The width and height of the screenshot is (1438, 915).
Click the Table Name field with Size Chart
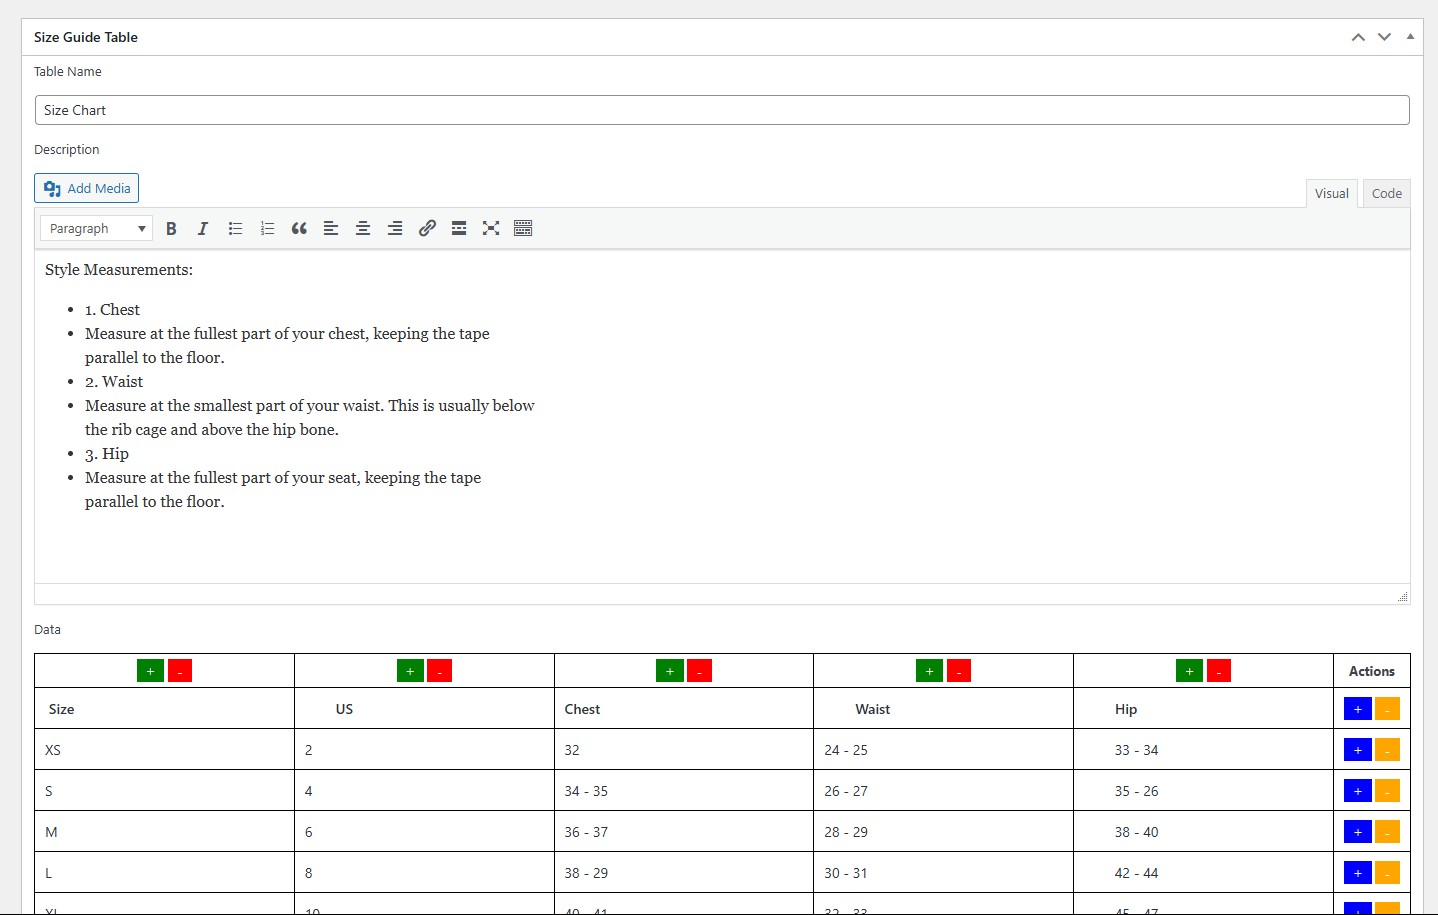click(x=722, y=110)
